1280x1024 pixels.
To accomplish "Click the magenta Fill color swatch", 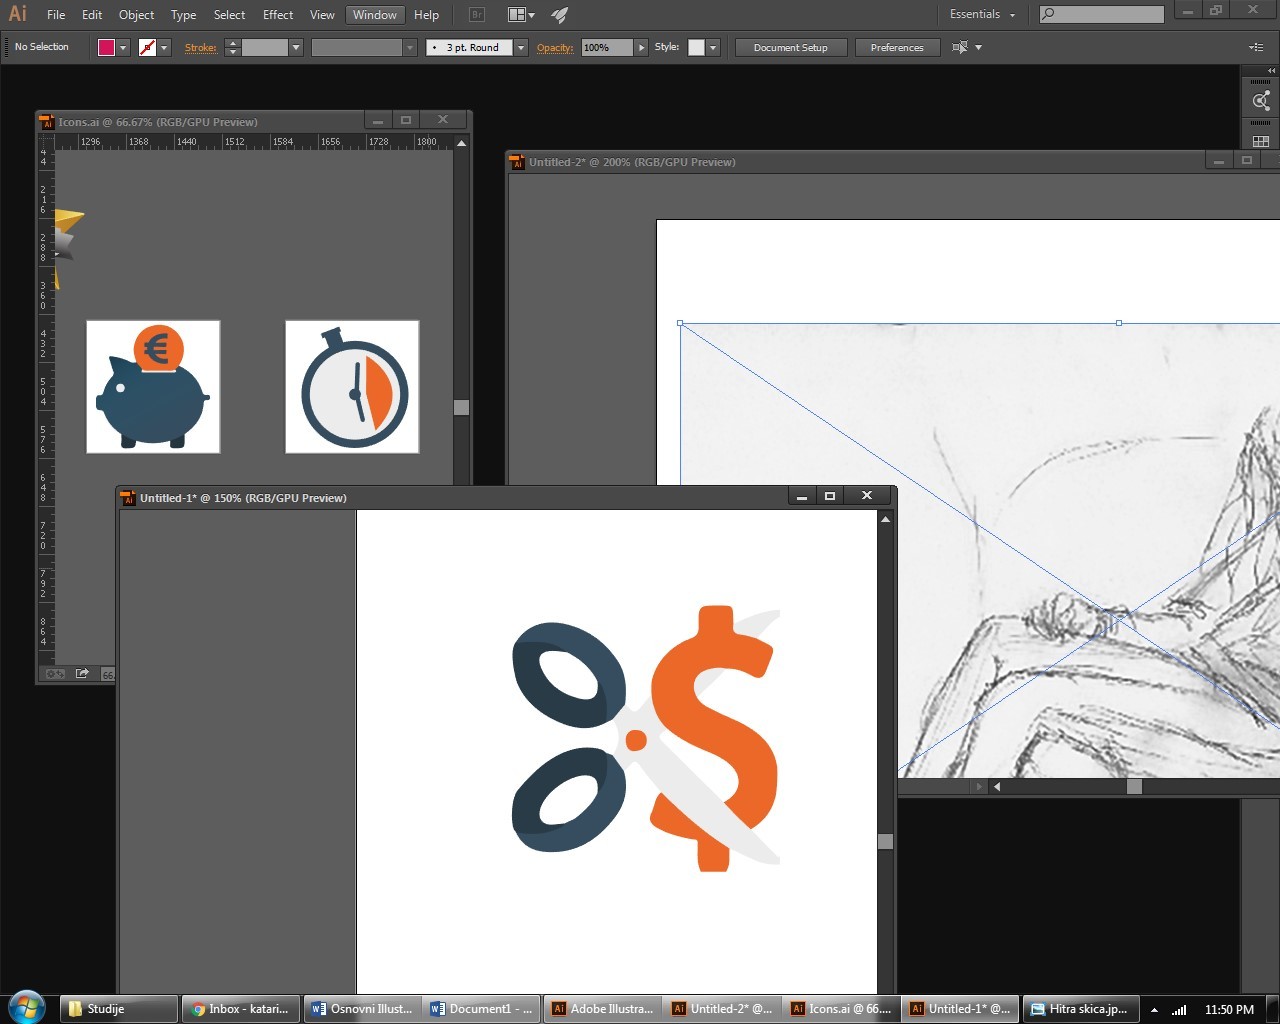I will tap(106, 47).
